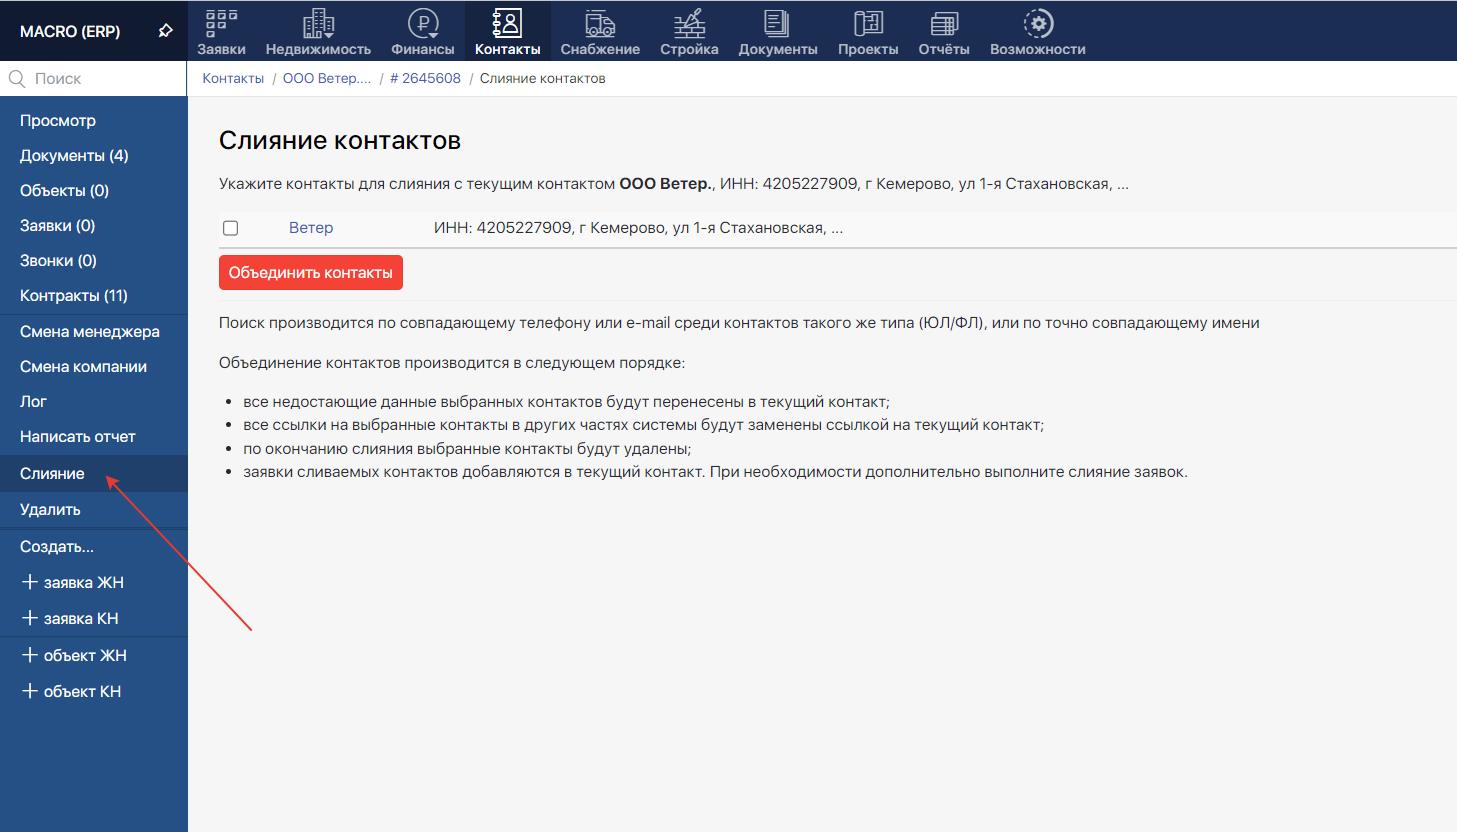Choose Удалить in the sidebar menu
Screen dimensions: 1457x832
tap(50, 510)
